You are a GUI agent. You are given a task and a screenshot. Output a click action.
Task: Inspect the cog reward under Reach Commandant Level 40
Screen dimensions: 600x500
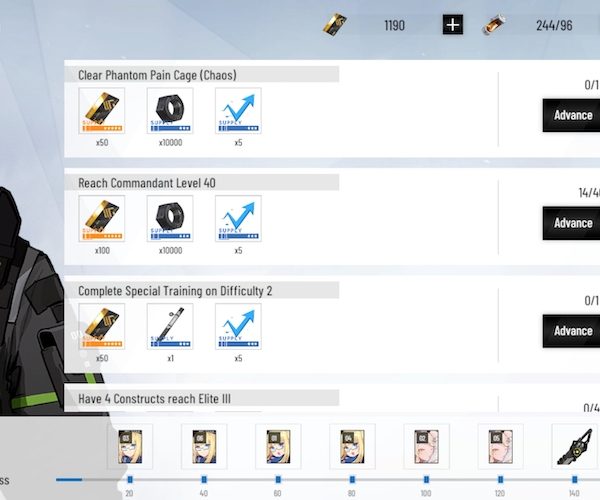pyautogui.click(x=170, y=219)
